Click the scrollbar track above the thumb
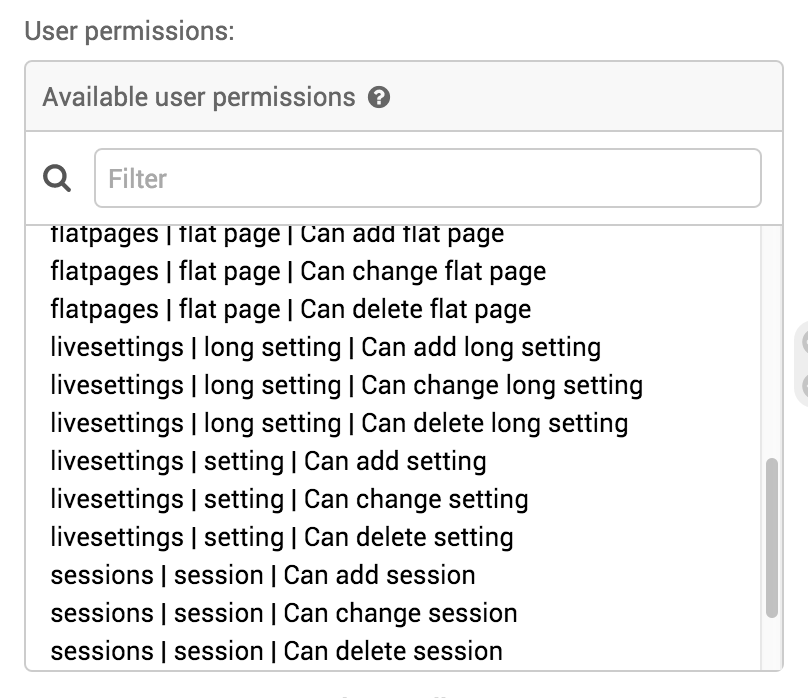The height and width of the screenshot is (698, 808). [771, 340]
